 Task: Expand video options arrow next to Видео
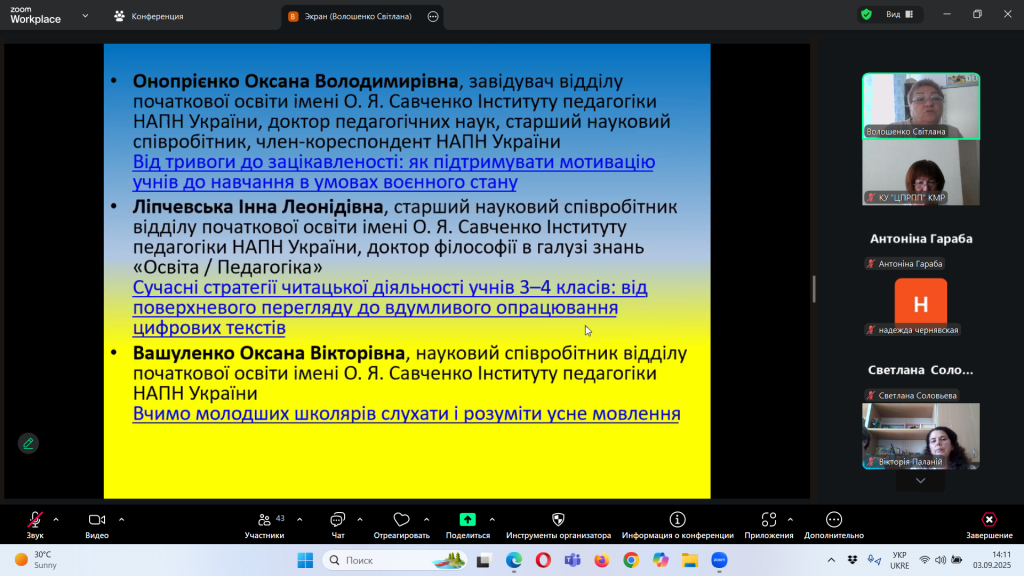point(122,519)
